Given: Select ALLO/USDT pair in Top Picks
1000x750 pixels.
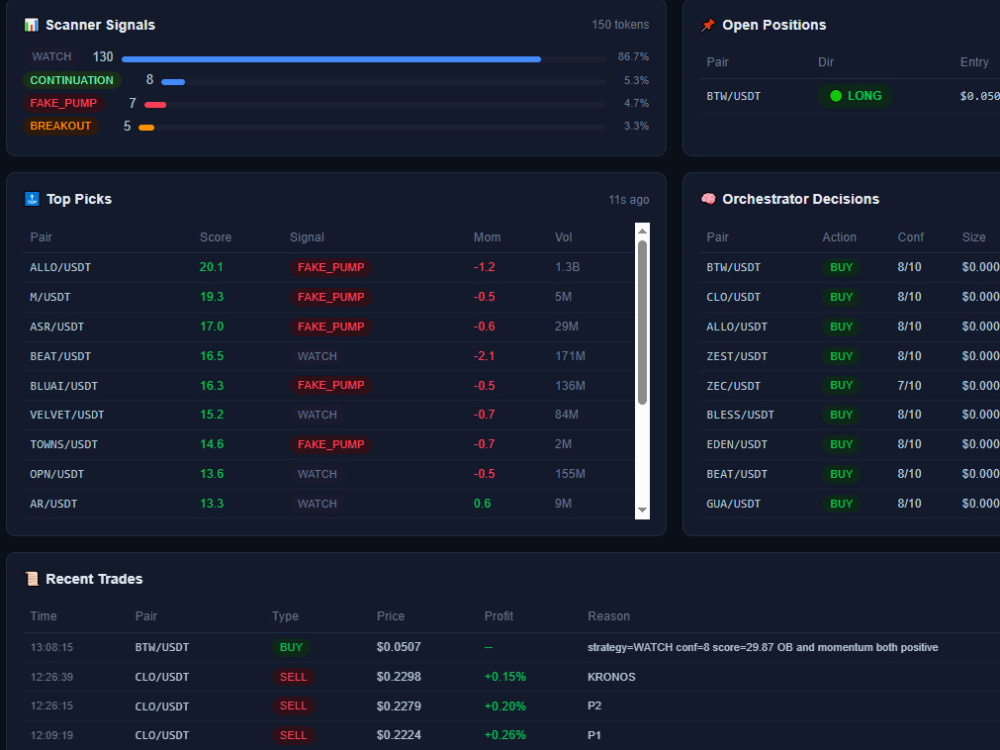Looking at the screenshot, I should (x=61, y=267).
